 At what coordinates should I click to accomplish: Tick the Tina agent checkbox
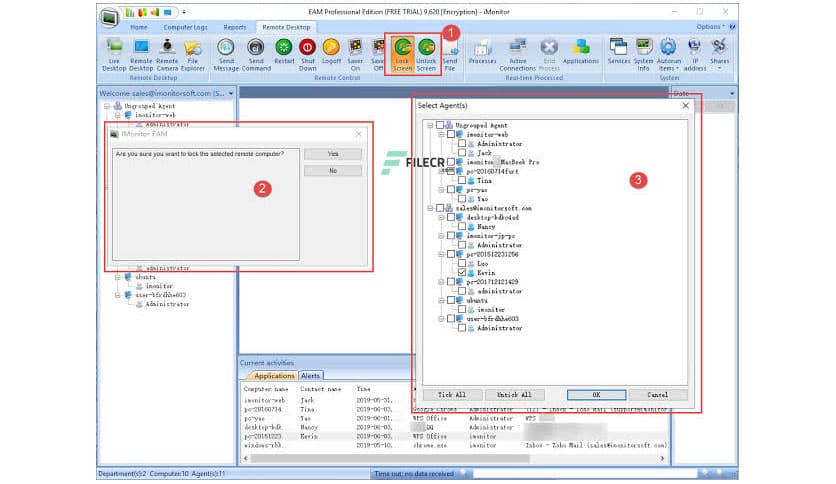[x=462, y=181]
